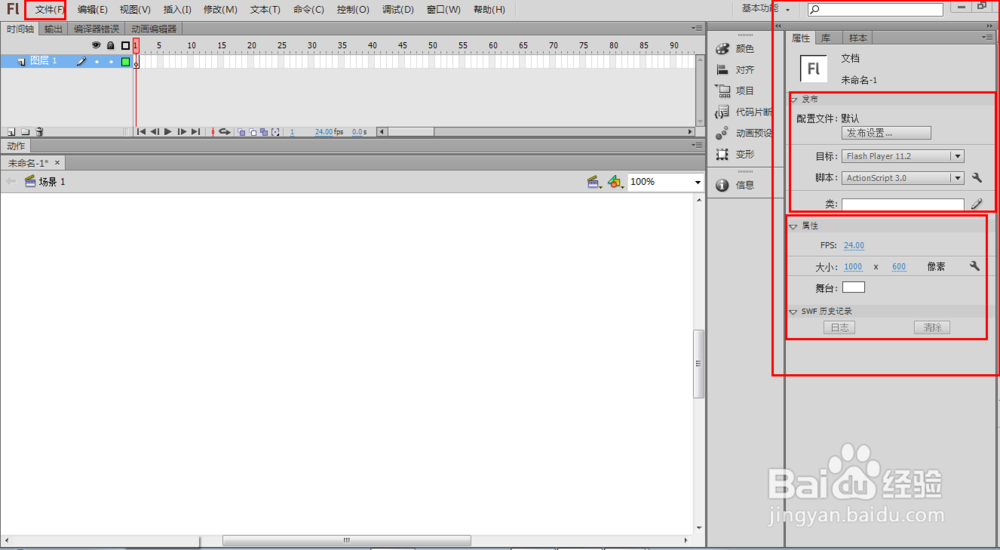Click the 发布设置... button
1000x550 pixels.
pos(886,133)
